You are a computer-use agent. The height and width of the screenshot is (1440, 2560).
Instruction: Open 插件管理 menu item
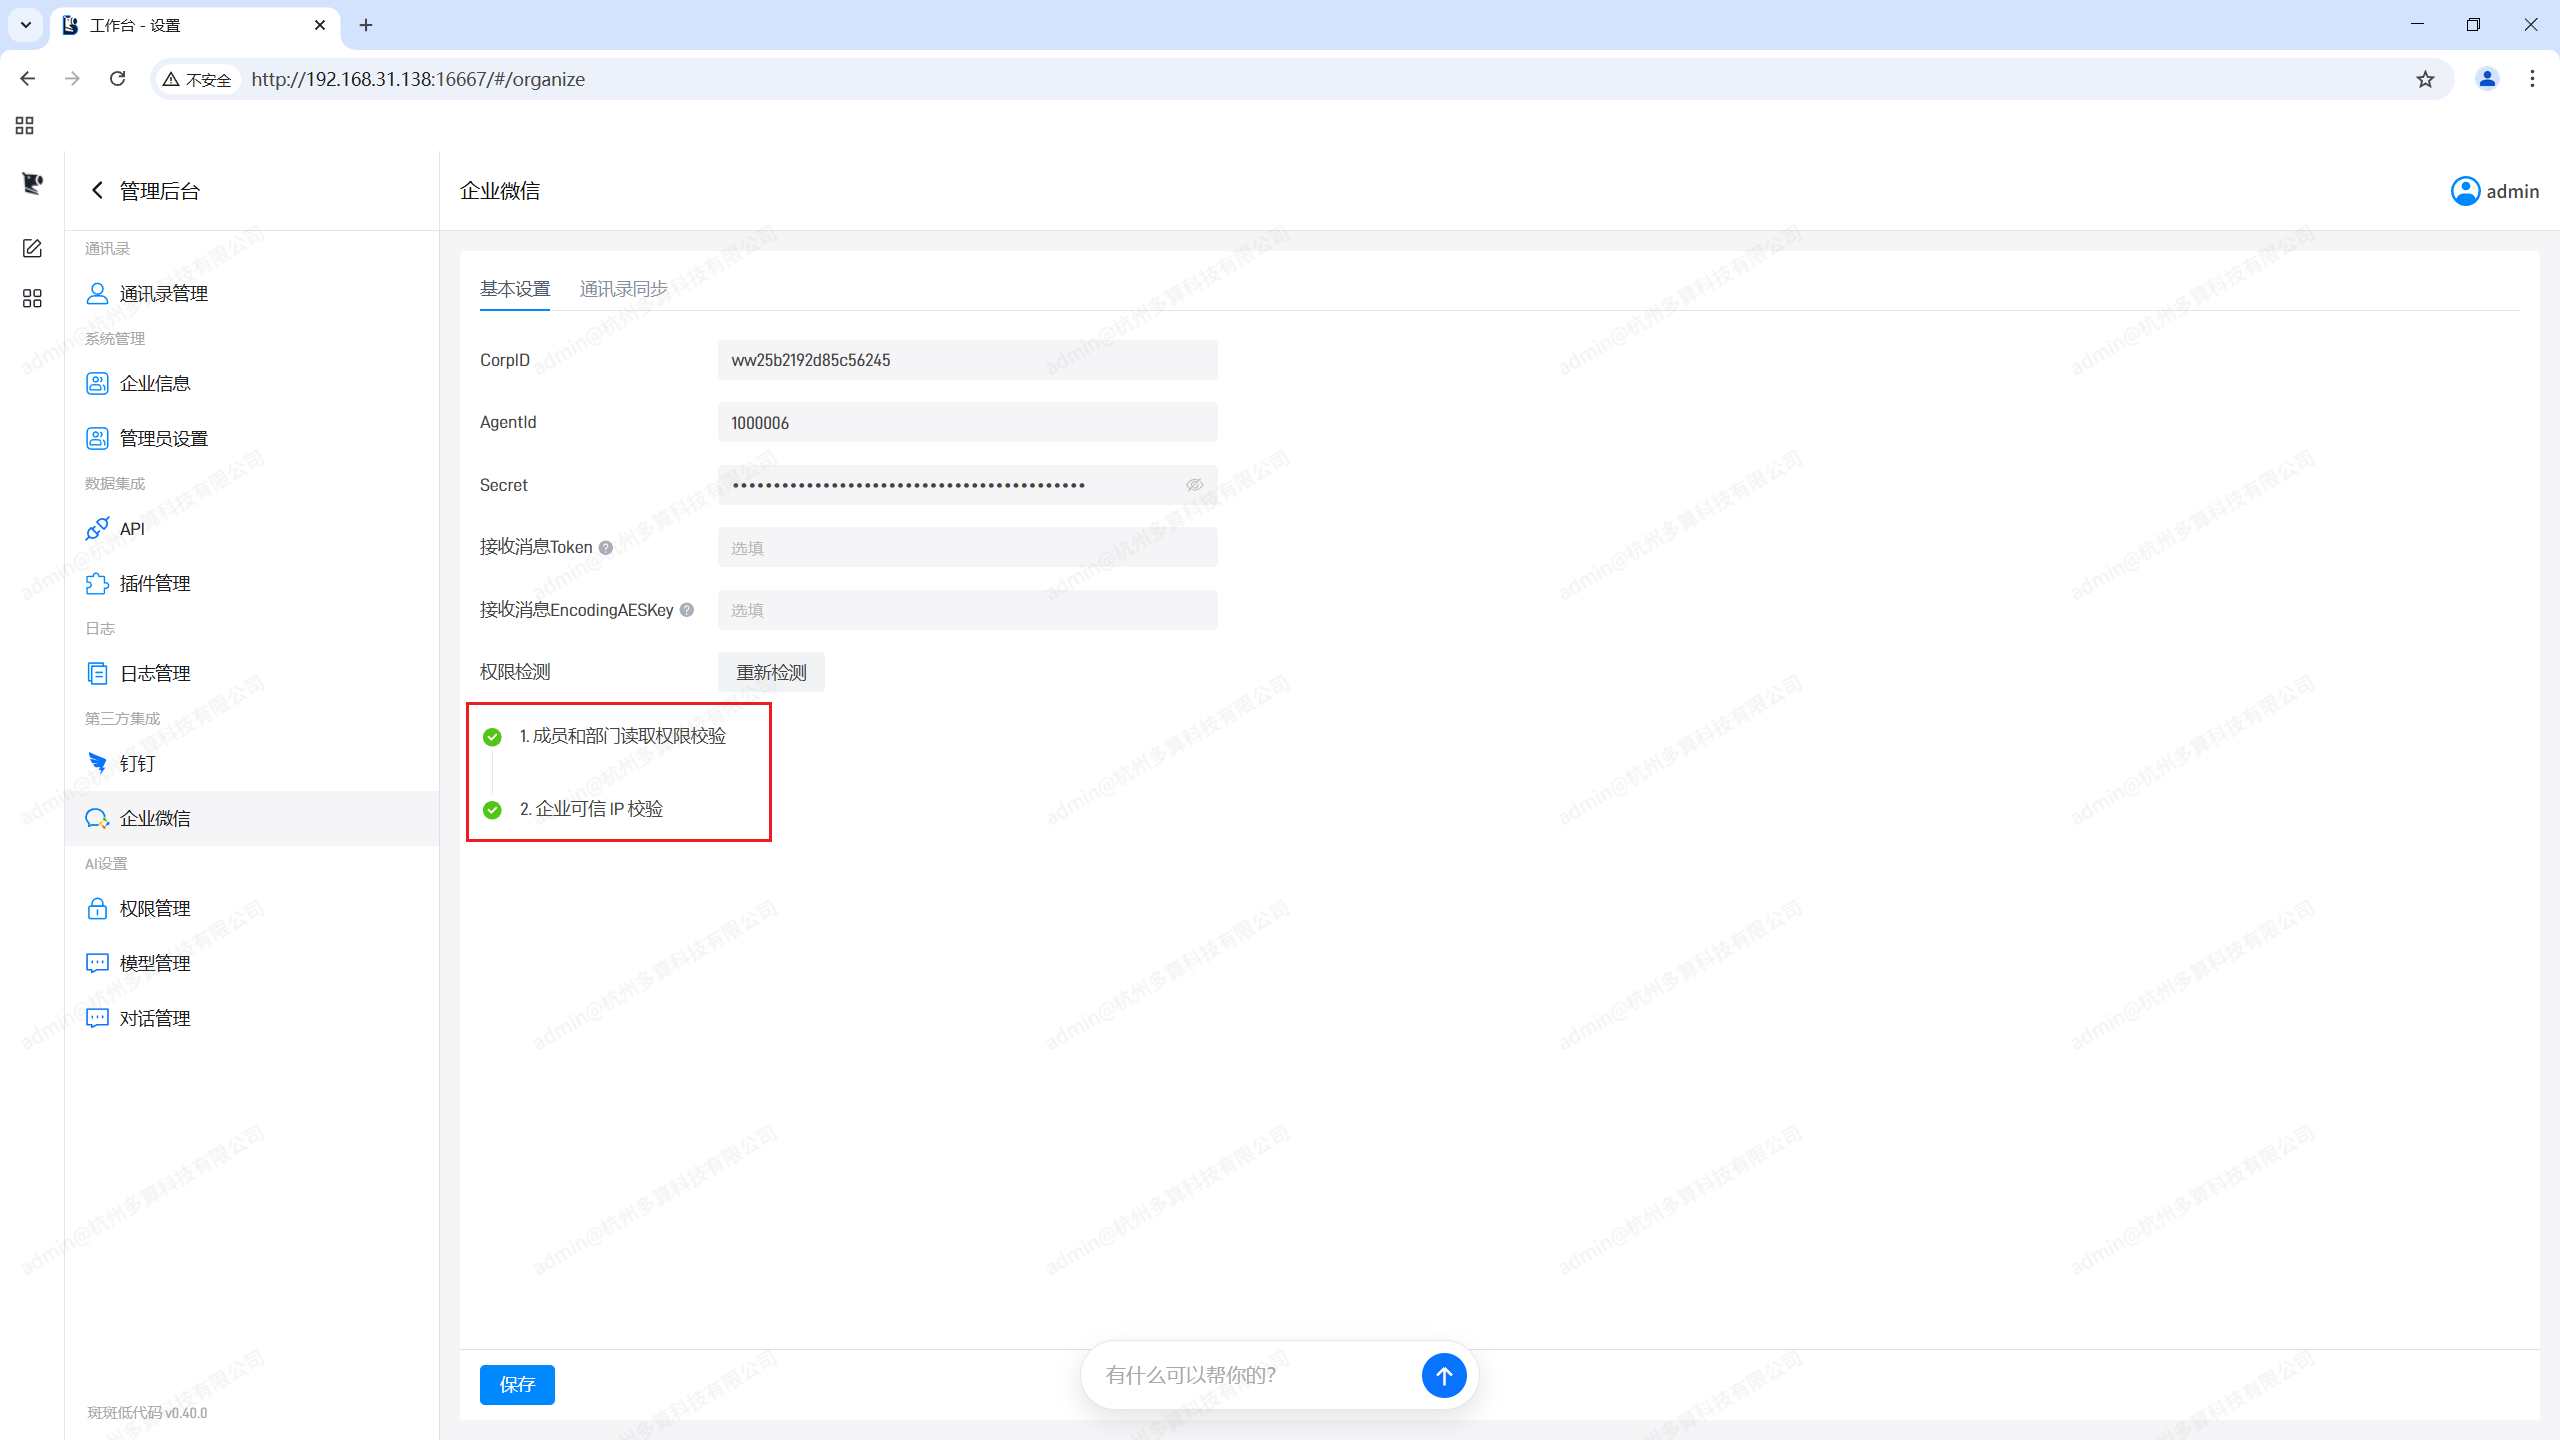(252, 583)
